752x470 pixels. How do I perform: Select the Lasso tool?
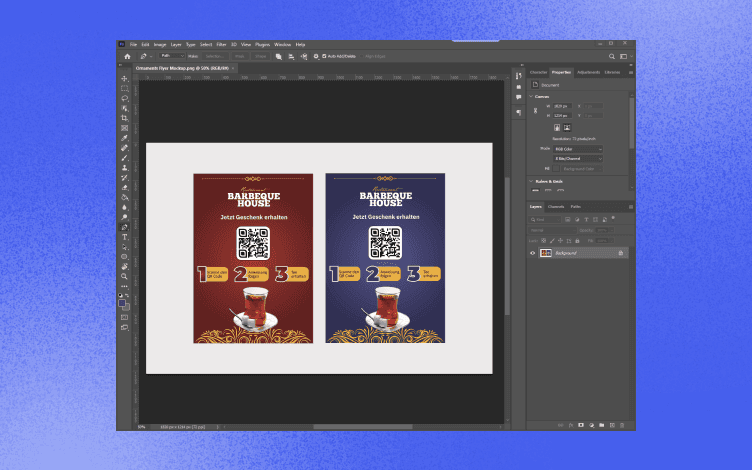click(x=125, y=98)
